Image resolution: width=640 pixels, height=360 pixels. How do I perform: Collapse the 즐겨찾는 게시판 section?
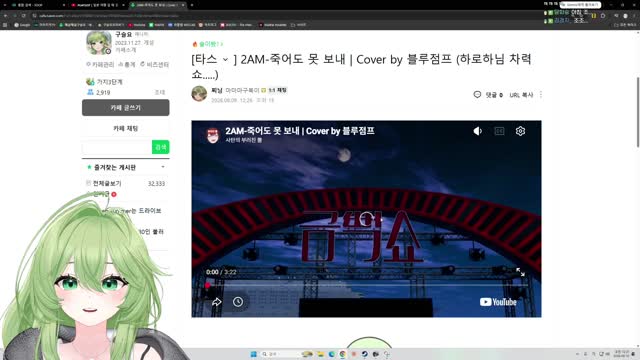[x=163, y=167]
